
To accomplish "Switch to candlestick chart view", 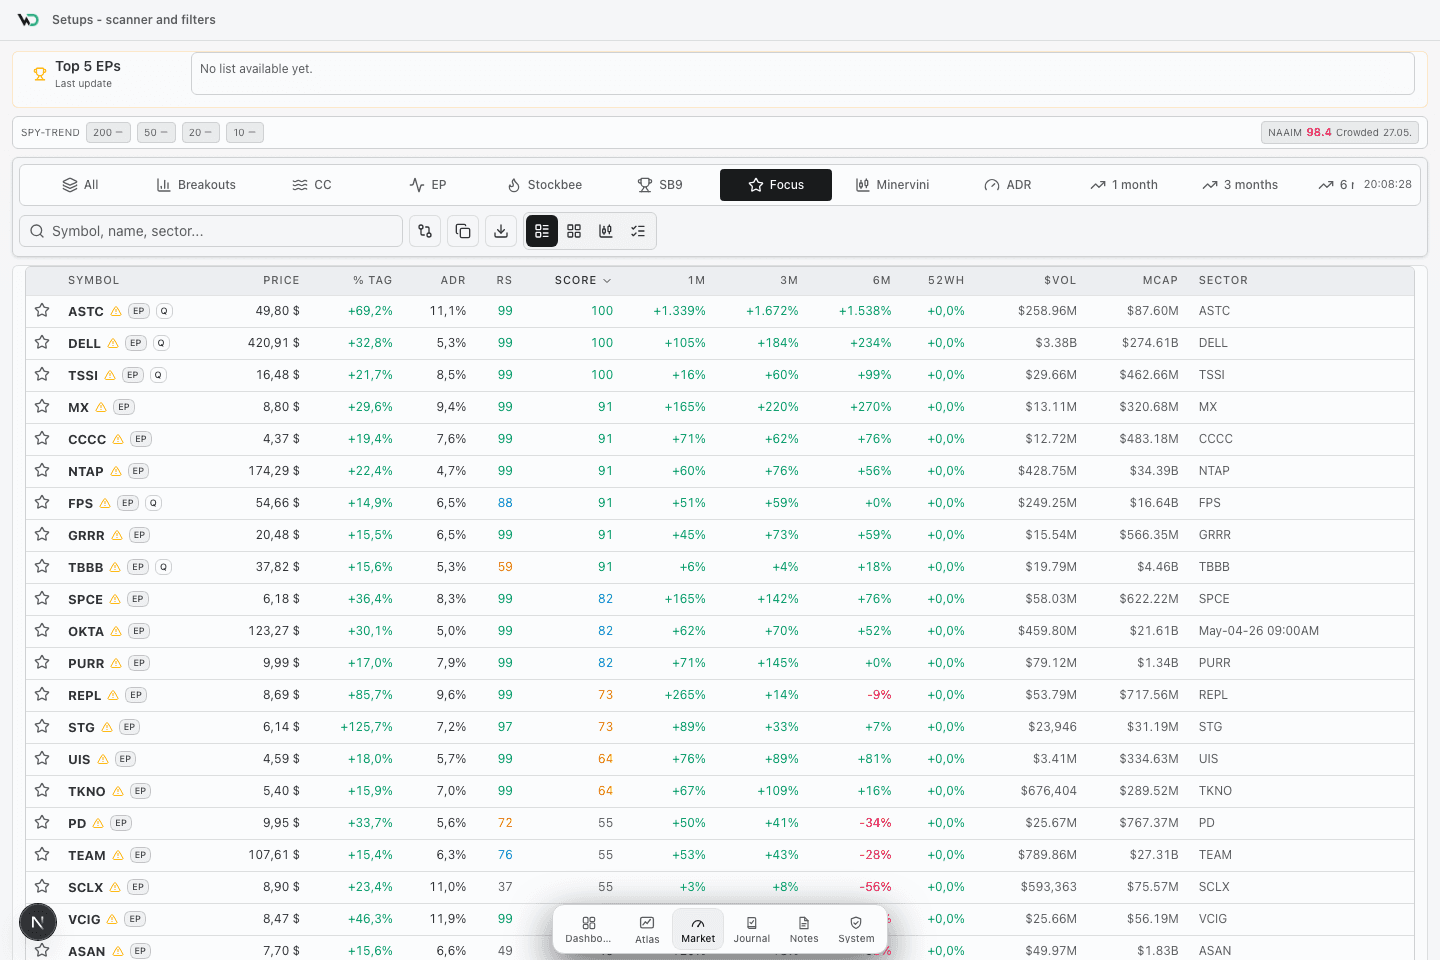I will pos(606,231).
